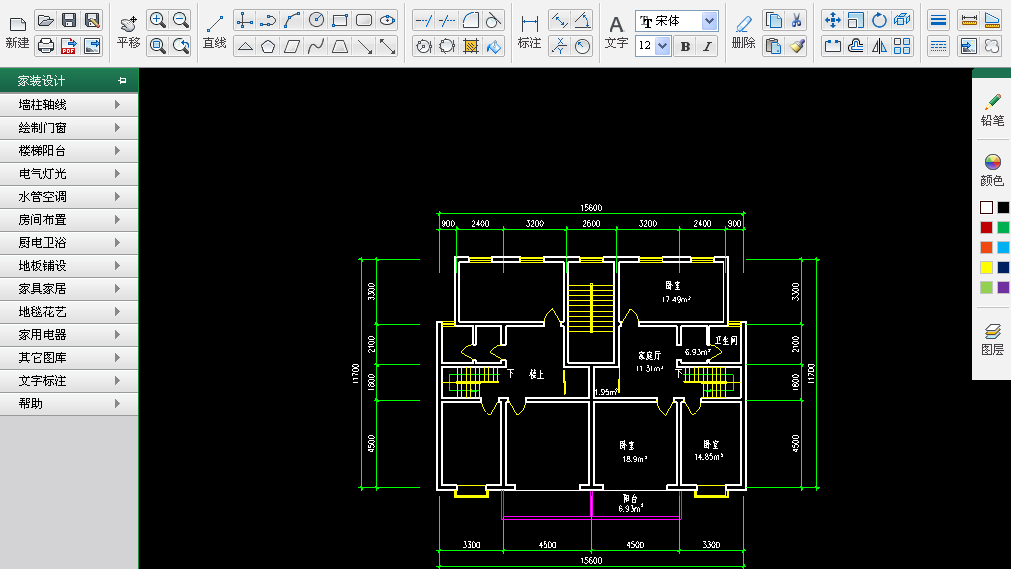Pin the 家装设计 panel
Viewport: 1011px width, 569px height.
(122, 81)
